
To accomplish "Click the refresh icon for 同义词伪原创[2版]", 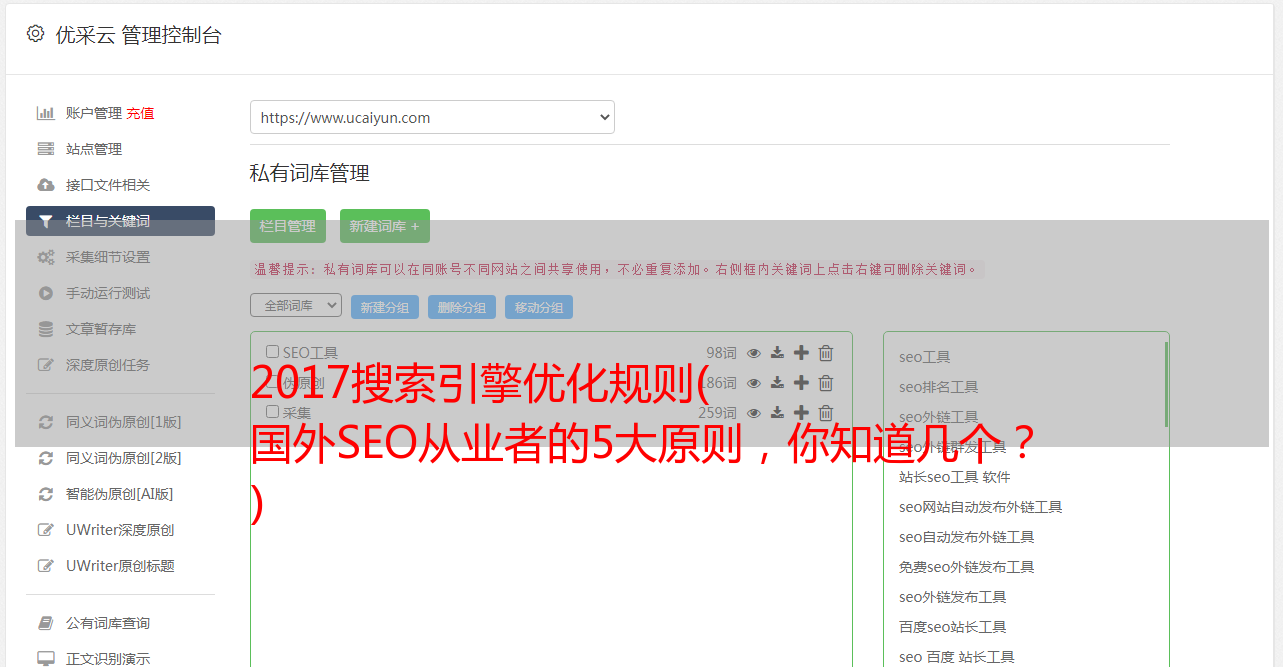I will click(x=45, y=458).
